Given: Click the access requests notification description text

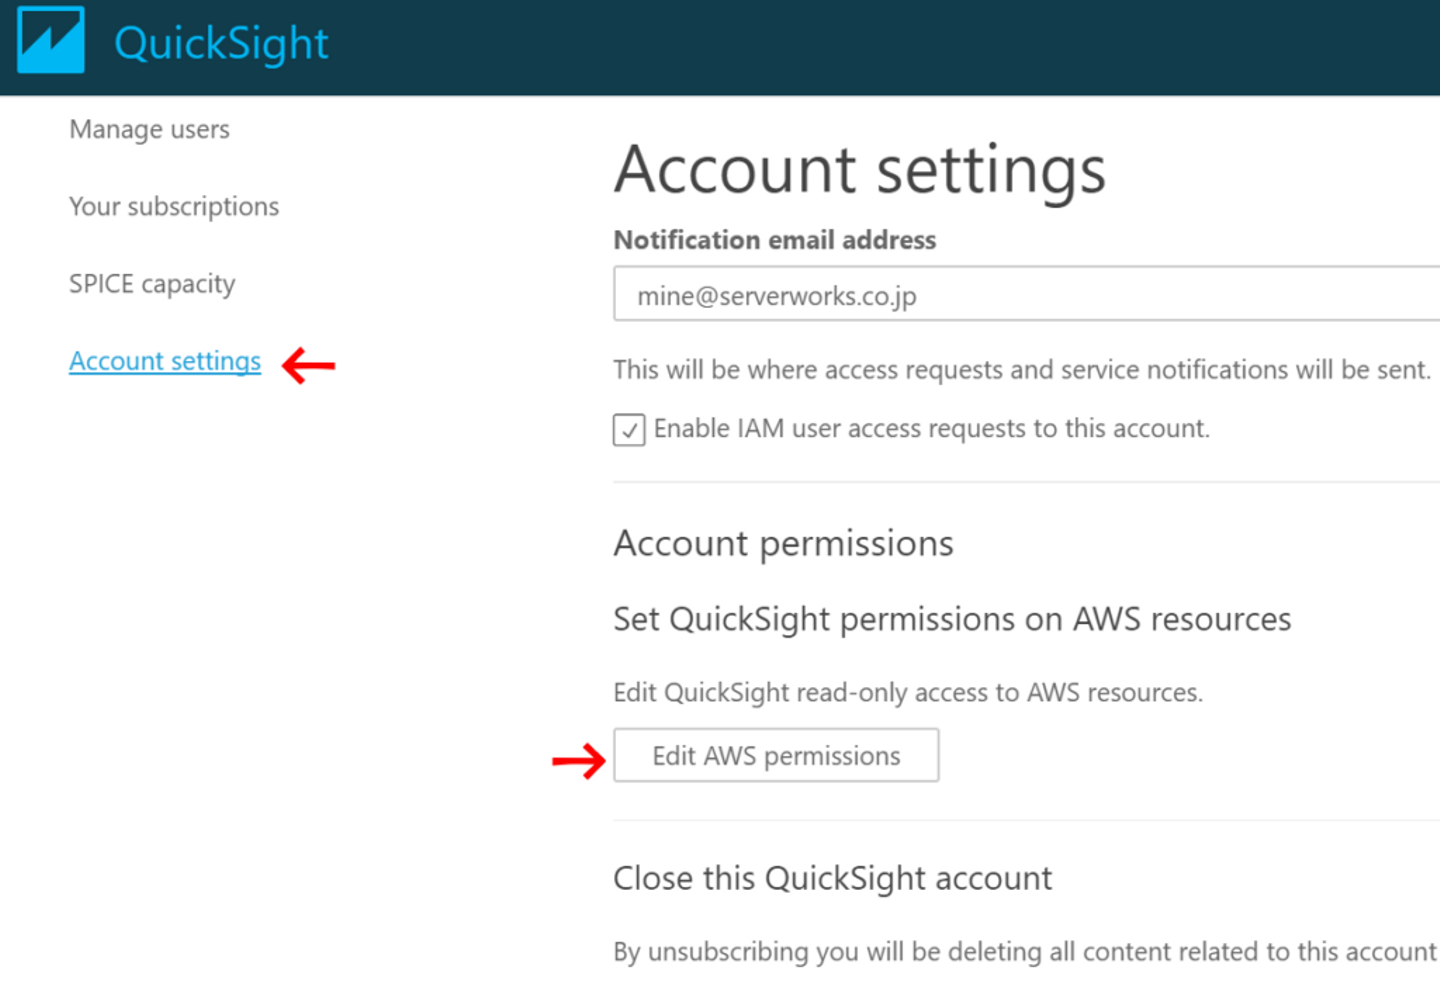Looking at the screenshot, I should pyautogui.click(x=1021, y=370).
